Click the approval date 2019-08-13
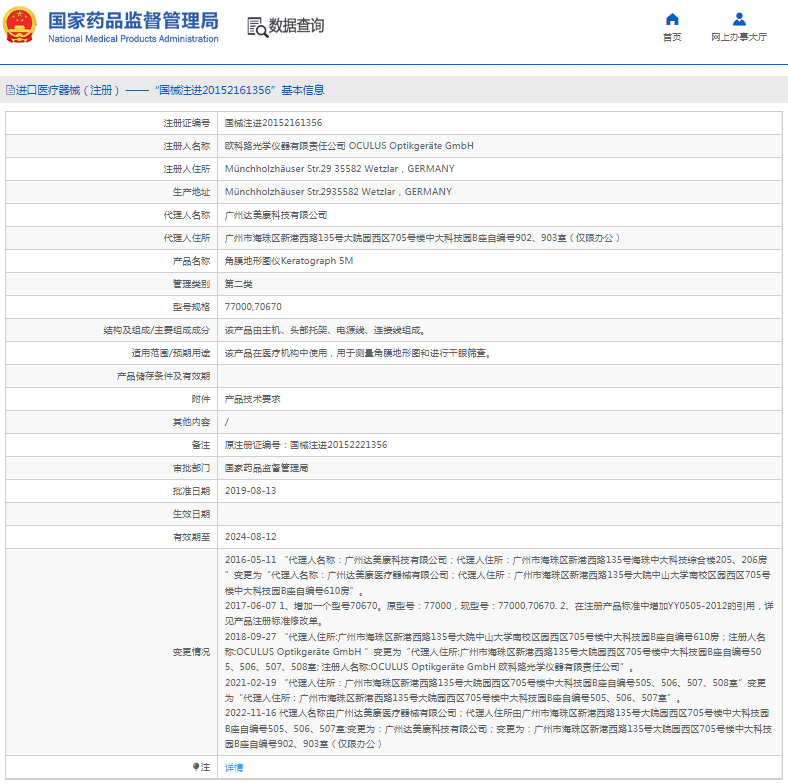788x783 pixels. coord(250,490)
